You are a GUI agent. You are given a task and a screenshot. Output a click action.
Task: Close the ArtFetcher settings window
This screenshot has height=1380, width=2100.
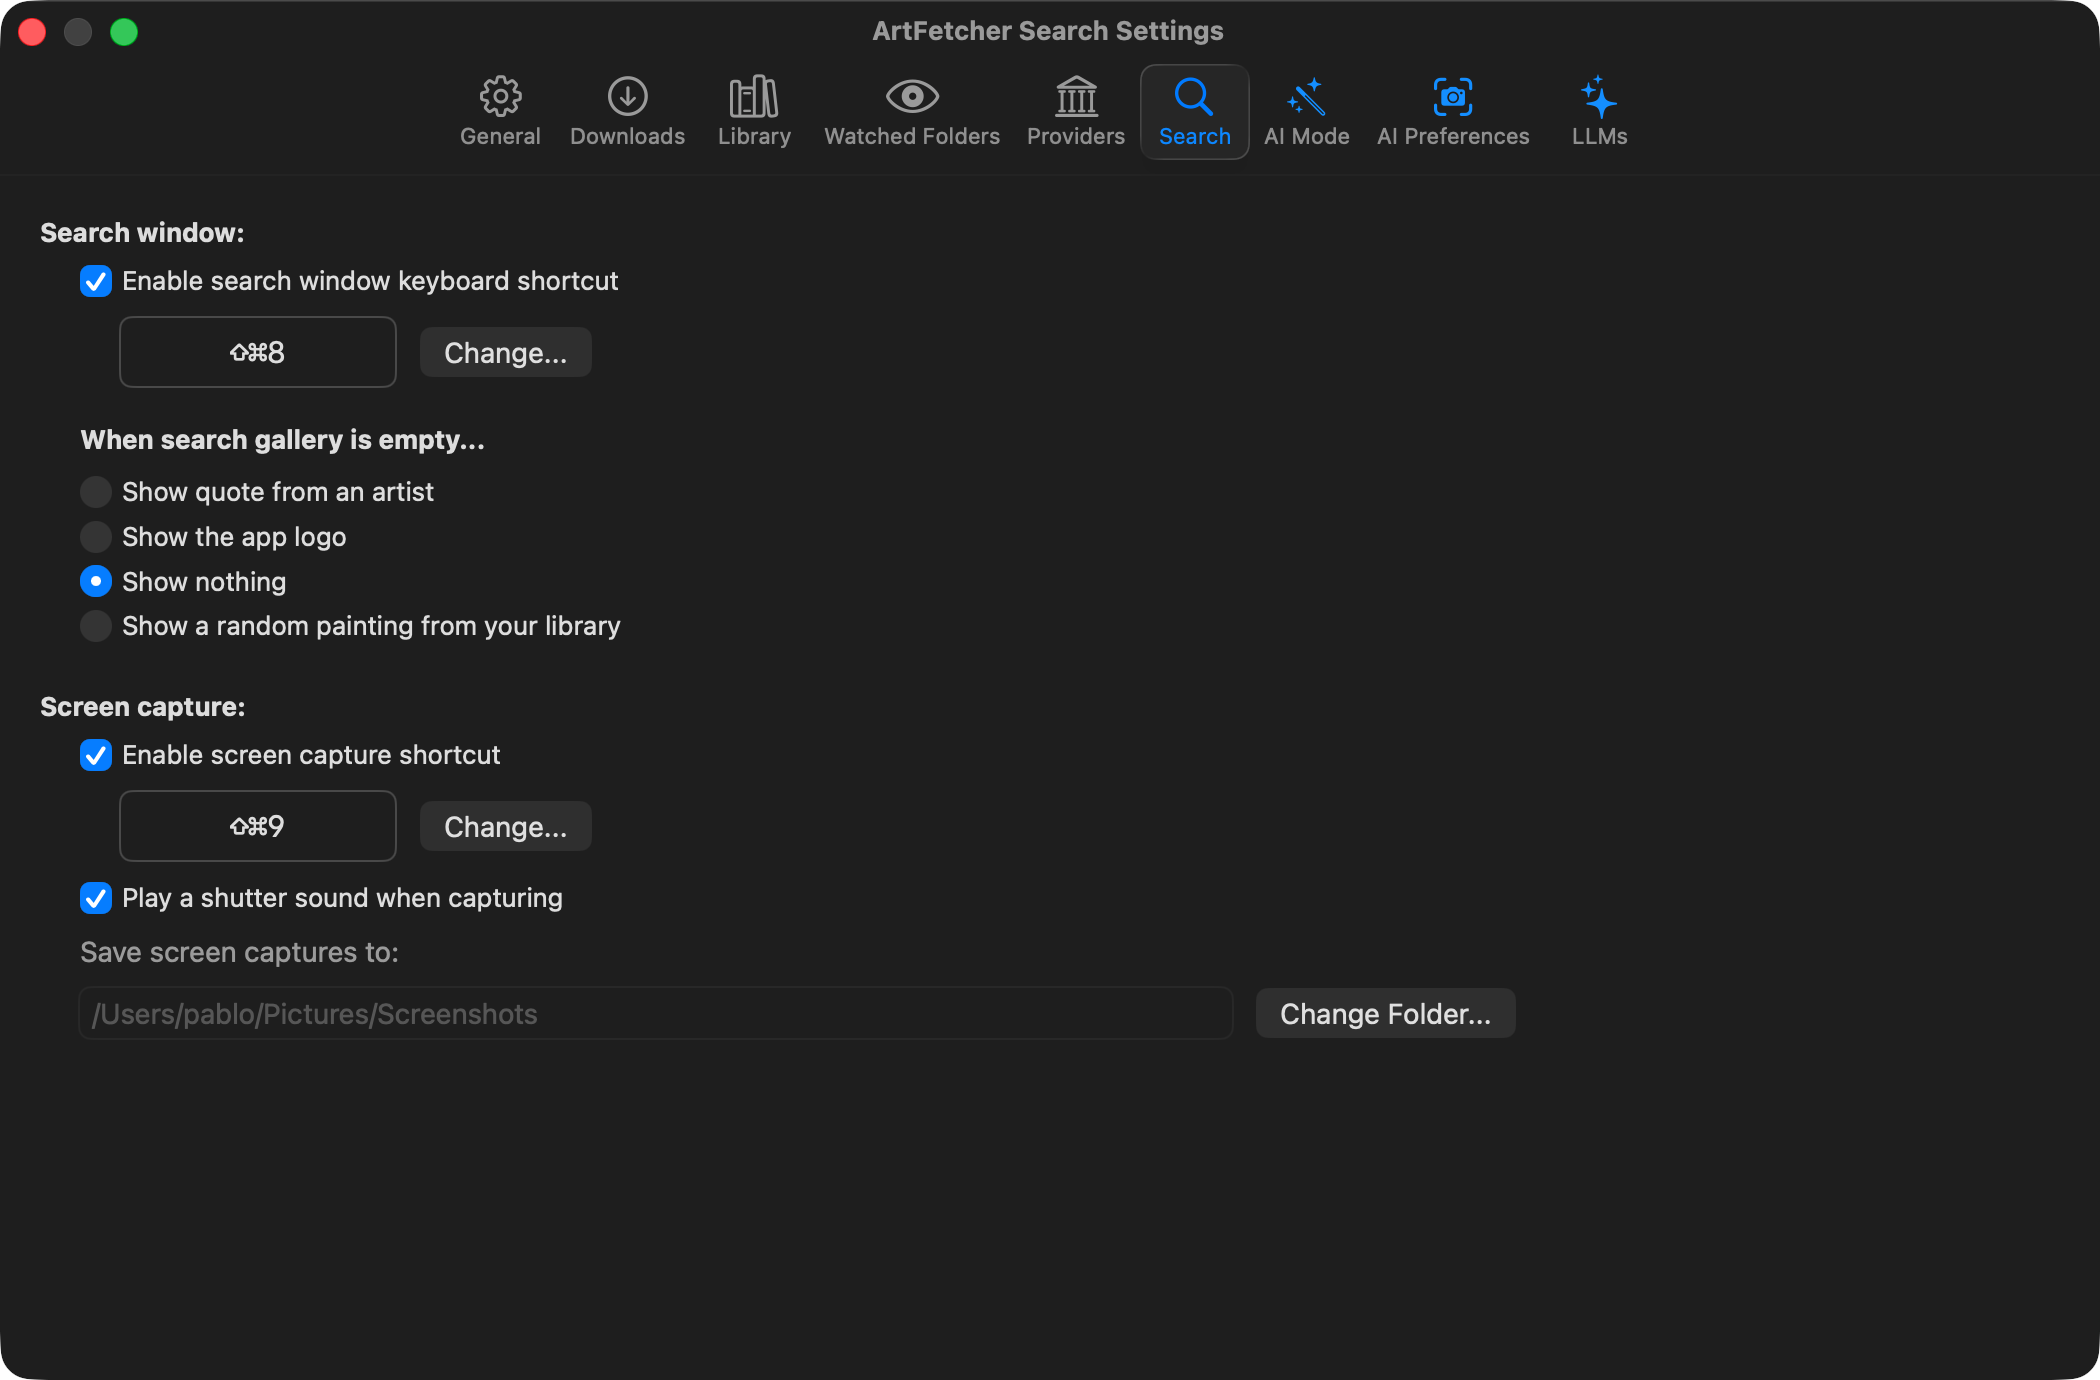[x=32, y=32]
